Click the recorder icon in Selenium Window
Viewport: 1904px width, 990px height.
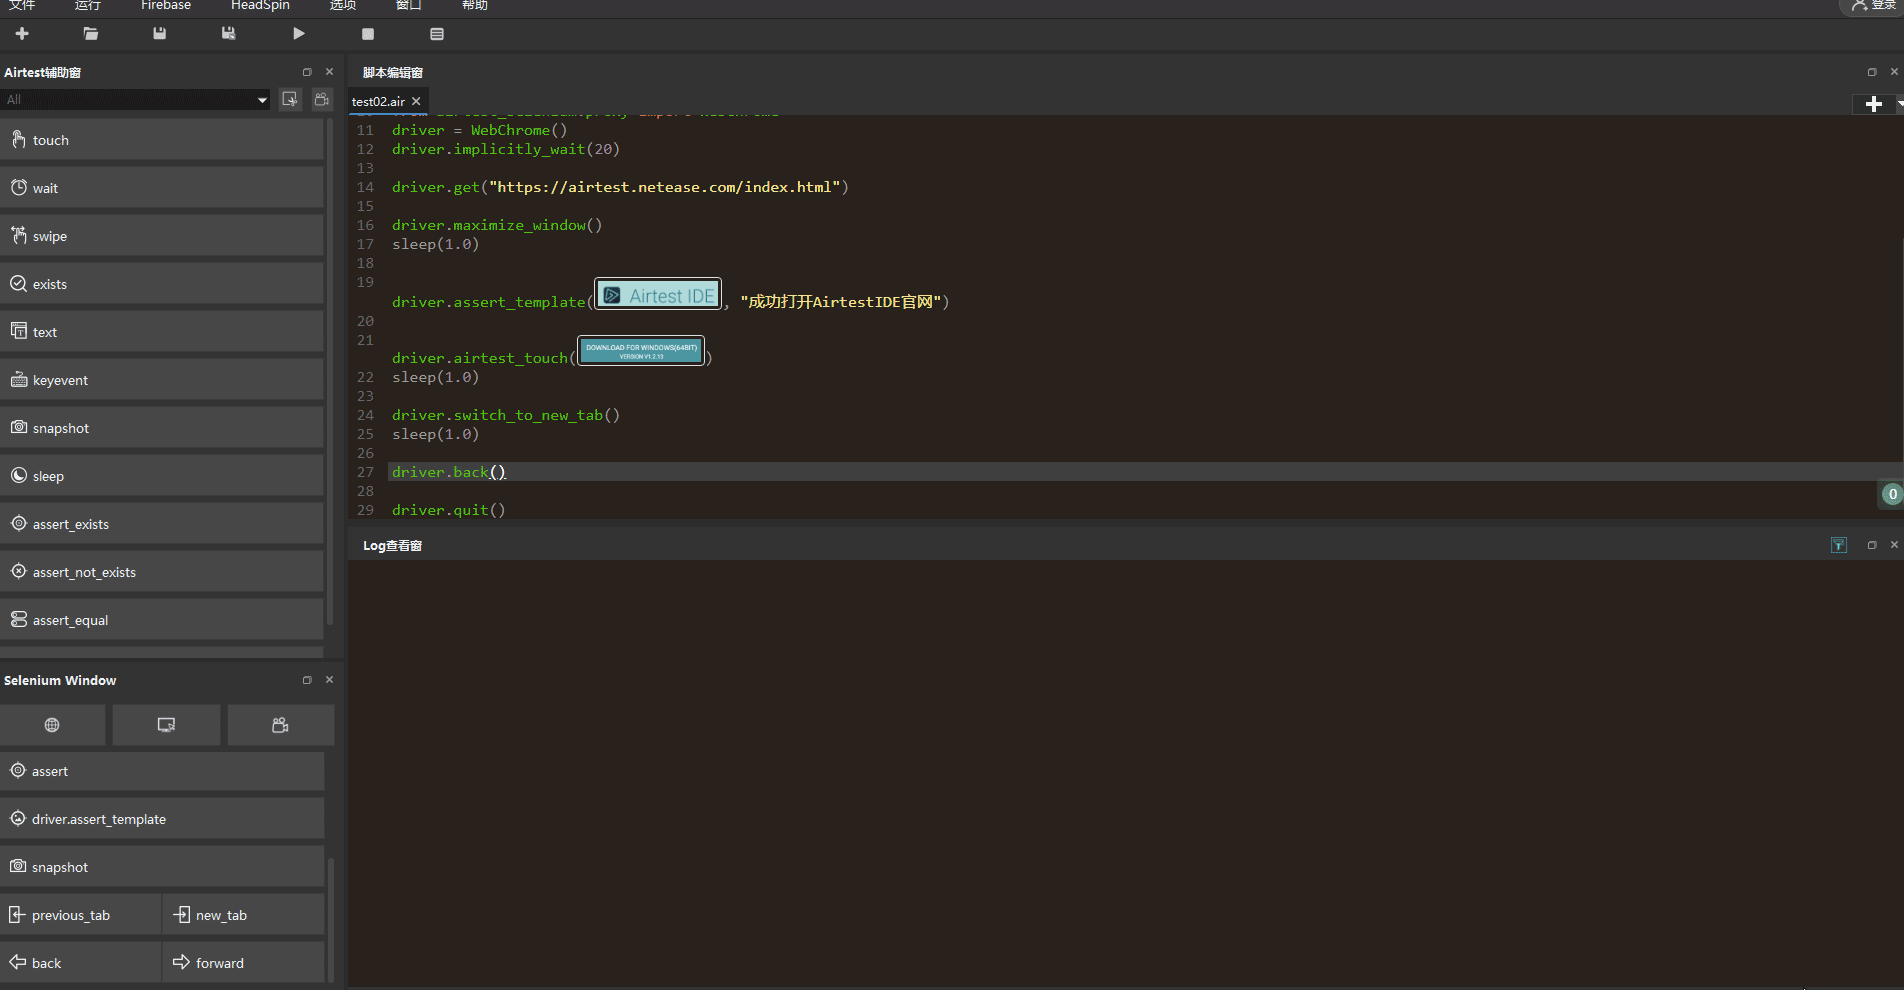click(280, 725)
